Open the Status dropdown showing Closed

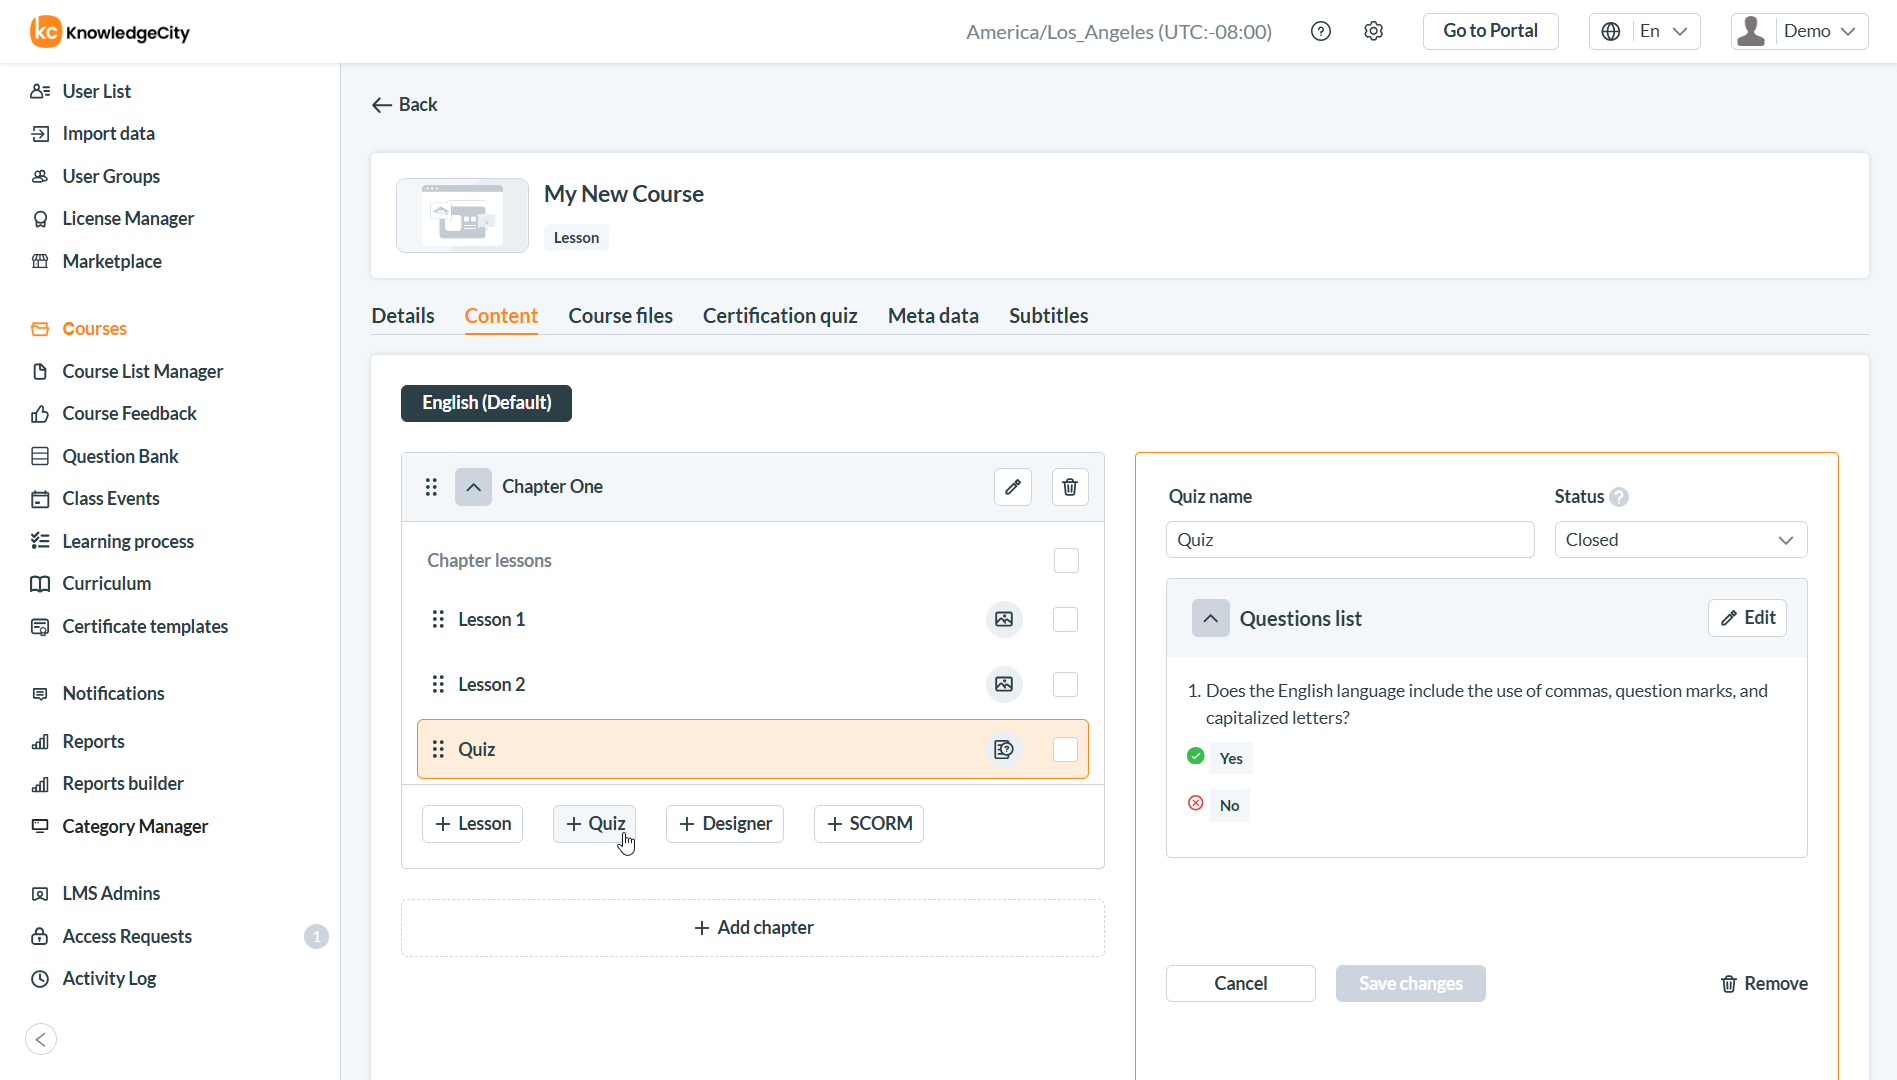click(1680, 540)
